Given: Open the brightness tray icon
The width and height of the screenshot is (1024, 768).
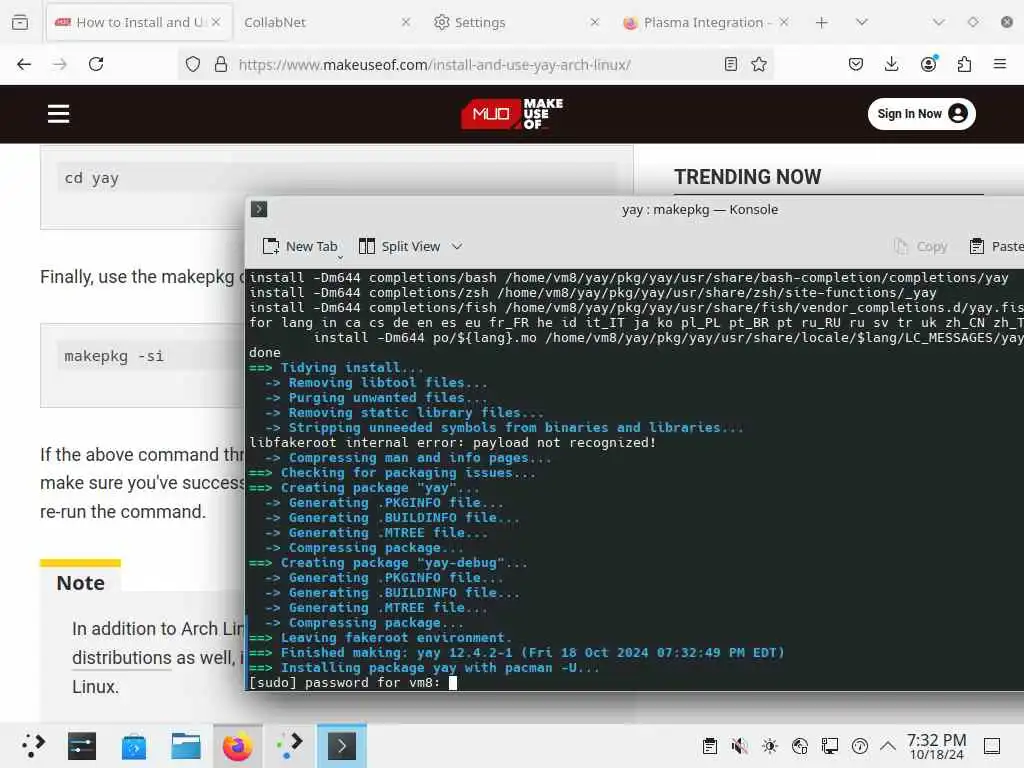Looking at the screenshot, I should pyautogui.click(x=770, y=746).
